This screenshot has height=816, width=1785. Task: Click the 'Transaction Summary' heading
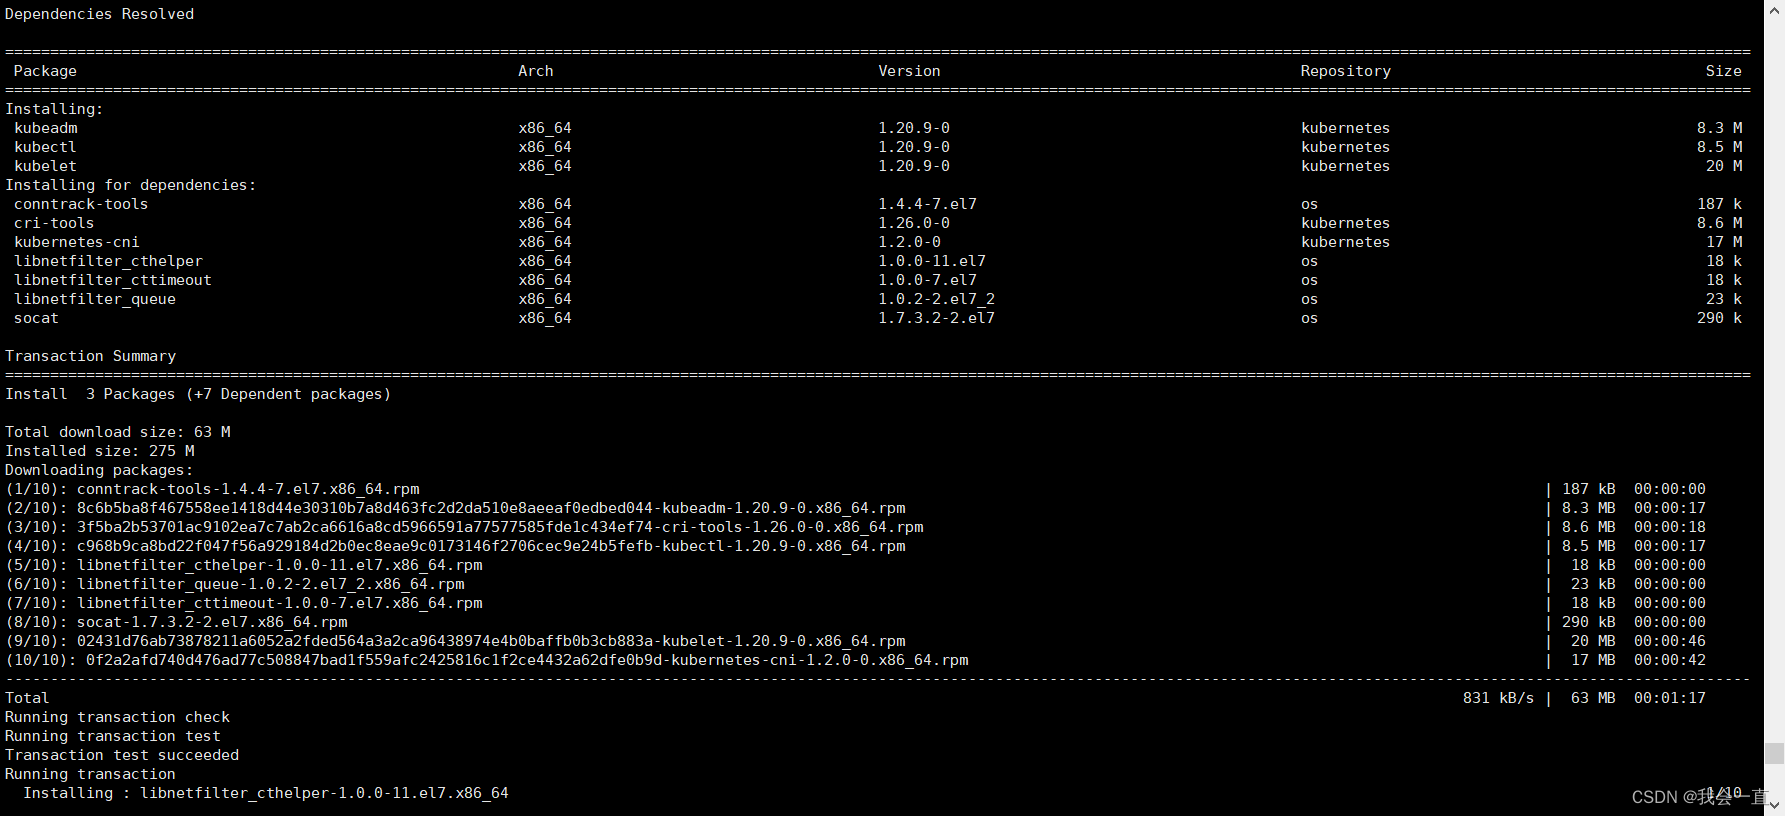pos(91,356)
